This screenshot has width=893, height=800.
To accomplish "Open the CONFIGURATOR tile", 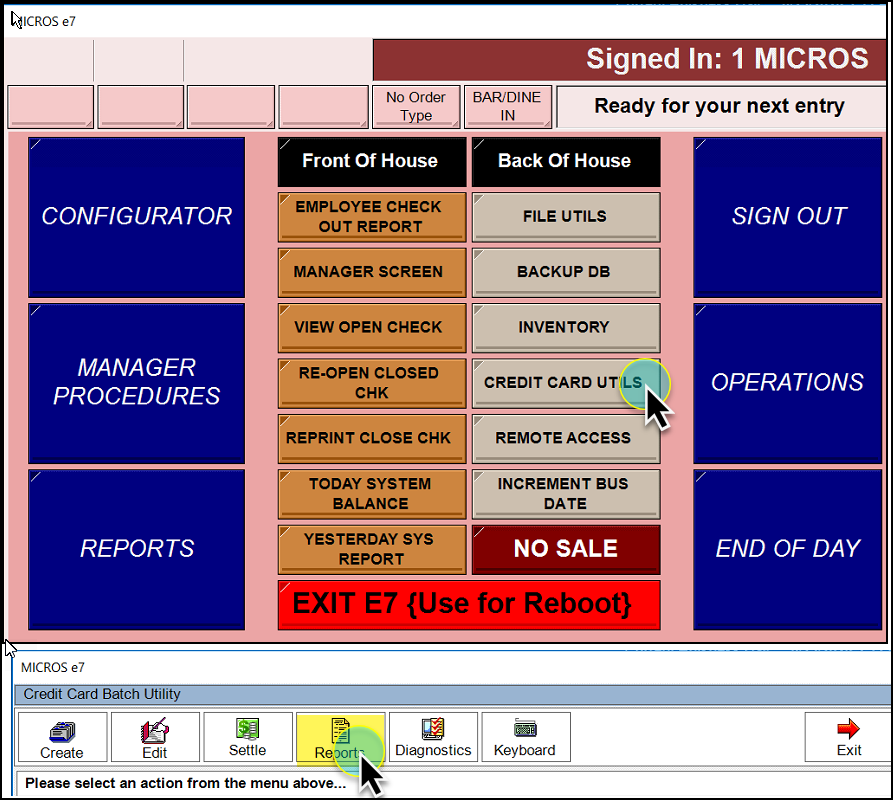I will [137, 216].
